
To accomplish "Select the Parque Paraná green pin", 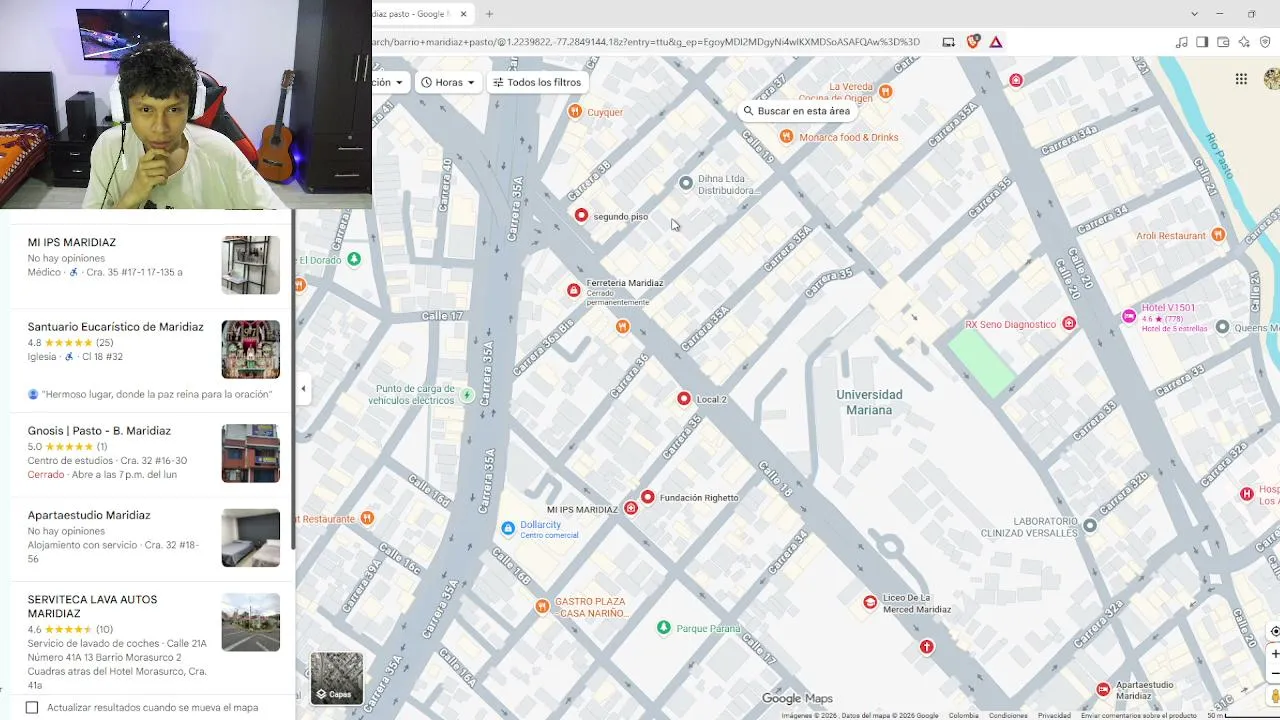I will [663, 627].
